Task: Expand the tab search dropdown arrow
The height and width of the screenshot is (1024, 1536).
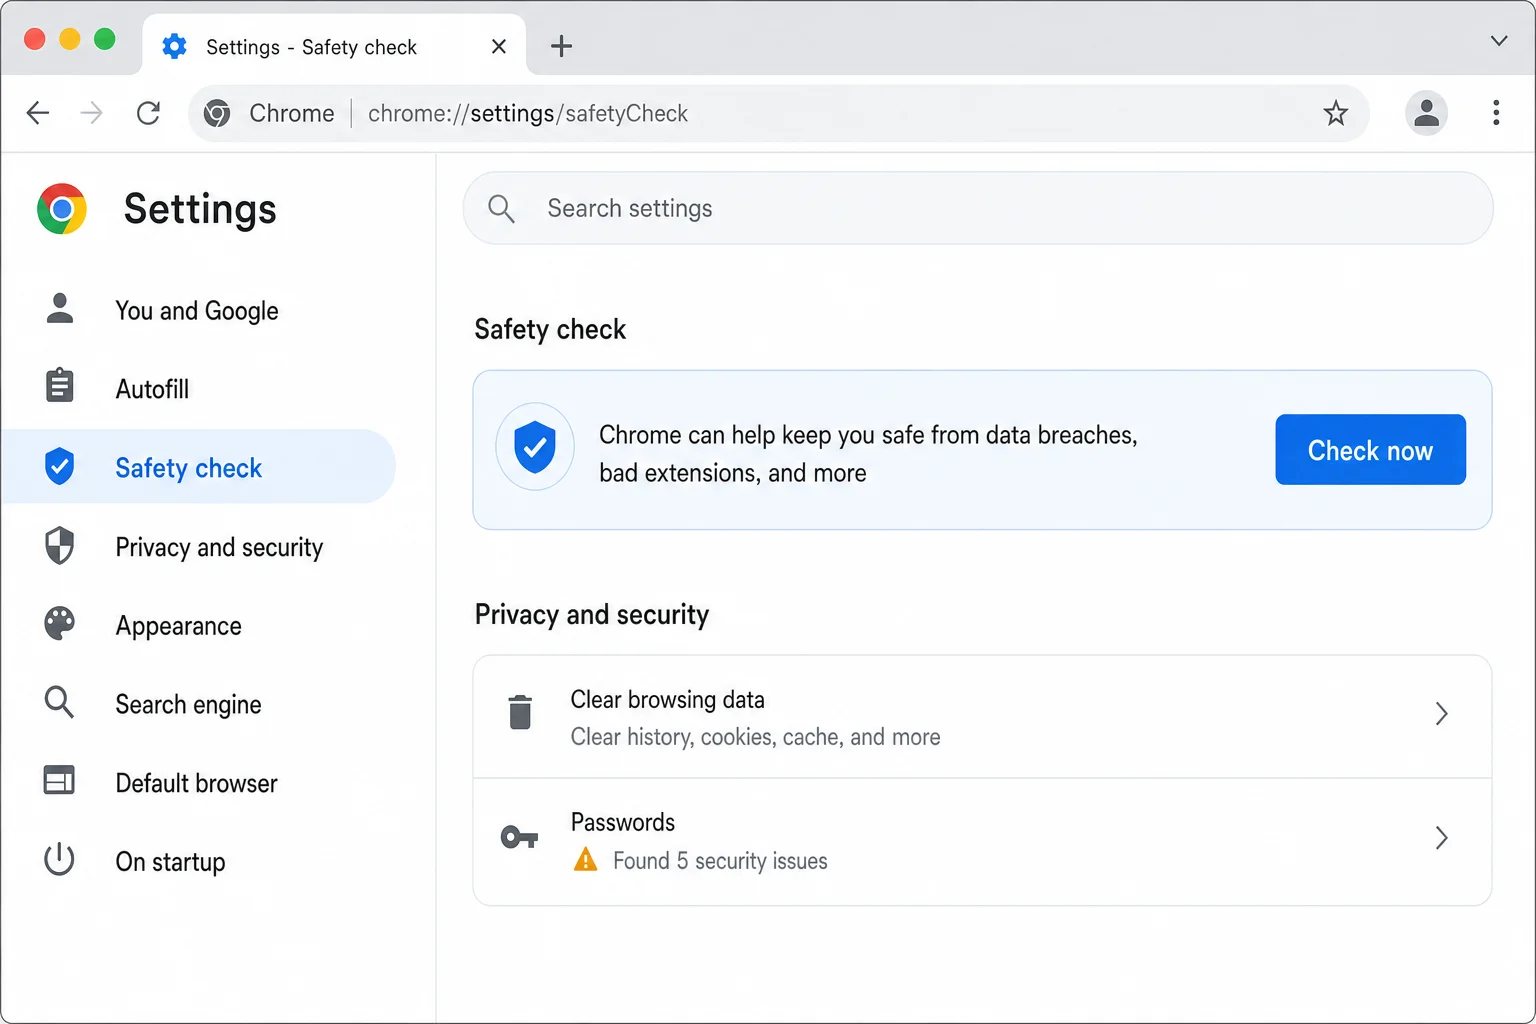Action: point(1499,41)
